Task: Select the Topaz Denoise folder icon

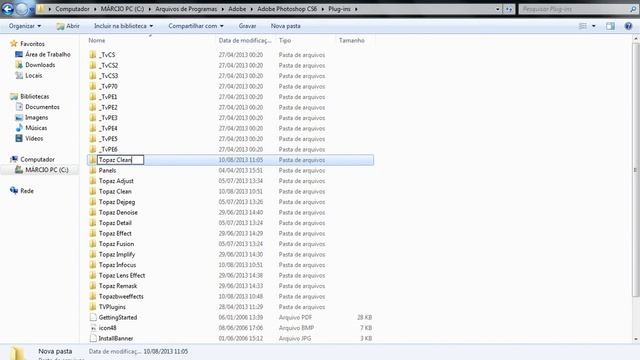Action: pyautogui.click(x=93, y=212)
